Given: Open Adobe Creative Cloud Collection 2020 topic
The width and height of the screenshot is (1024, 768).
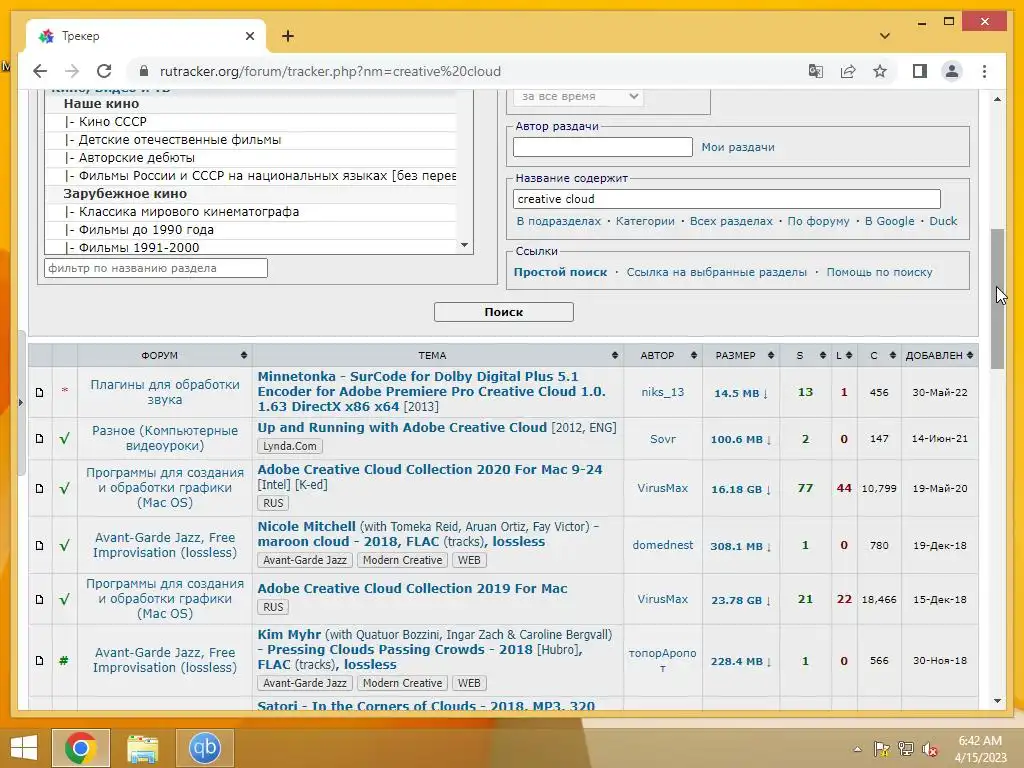Looking at the screenshot, I should coord(430,470).
